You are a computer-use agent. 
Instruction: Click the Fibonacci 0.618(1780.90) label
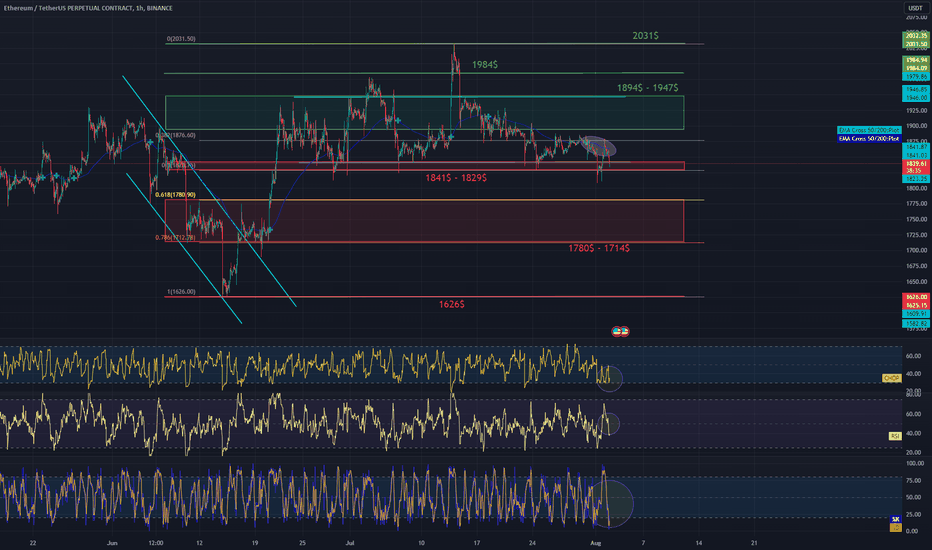tap(175, 194)
